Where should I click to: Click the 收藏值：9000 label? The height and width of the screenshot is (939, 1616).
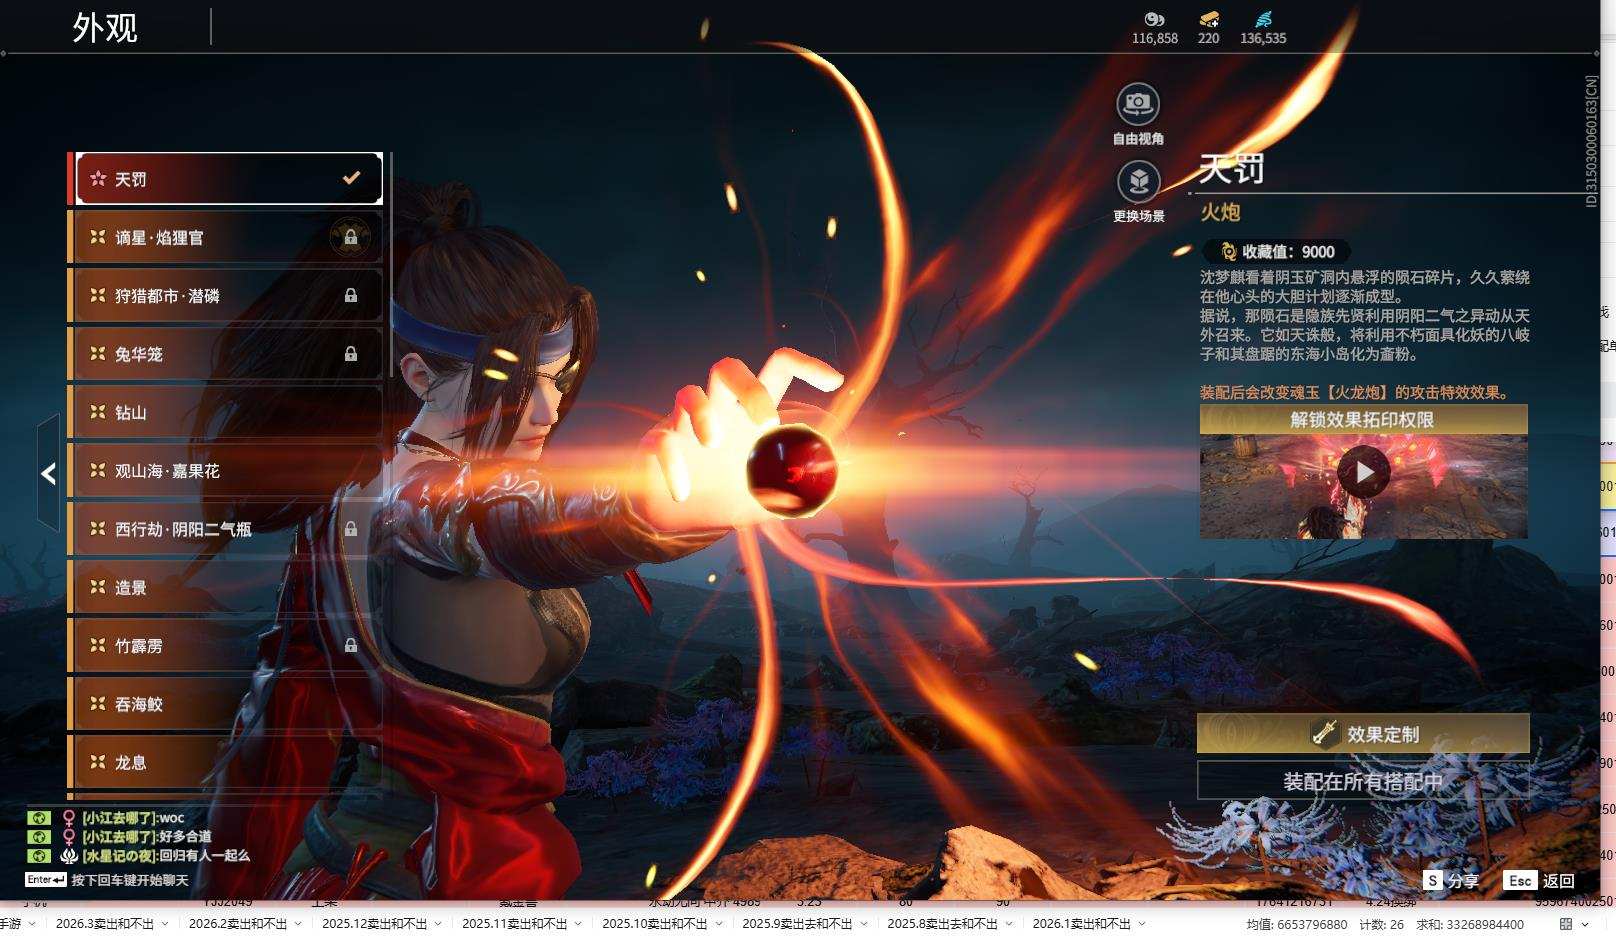point(1288,252)
